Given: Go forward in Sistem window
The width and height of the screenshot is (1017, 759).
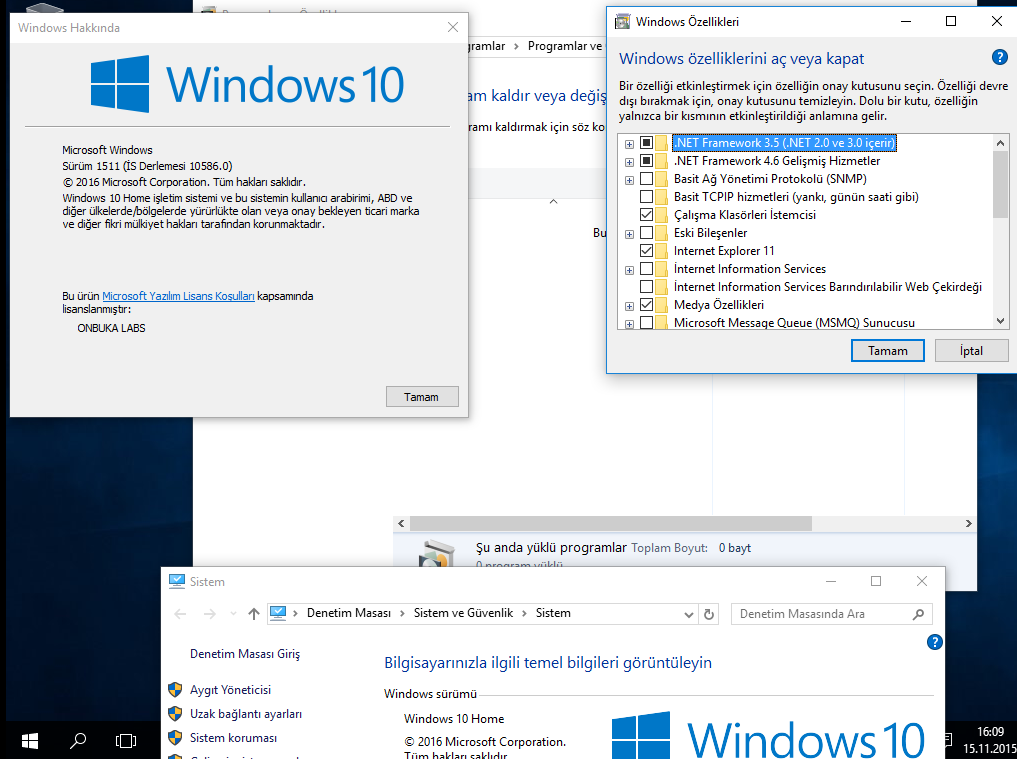Looking at the screenshot, I should pos(209,614).
